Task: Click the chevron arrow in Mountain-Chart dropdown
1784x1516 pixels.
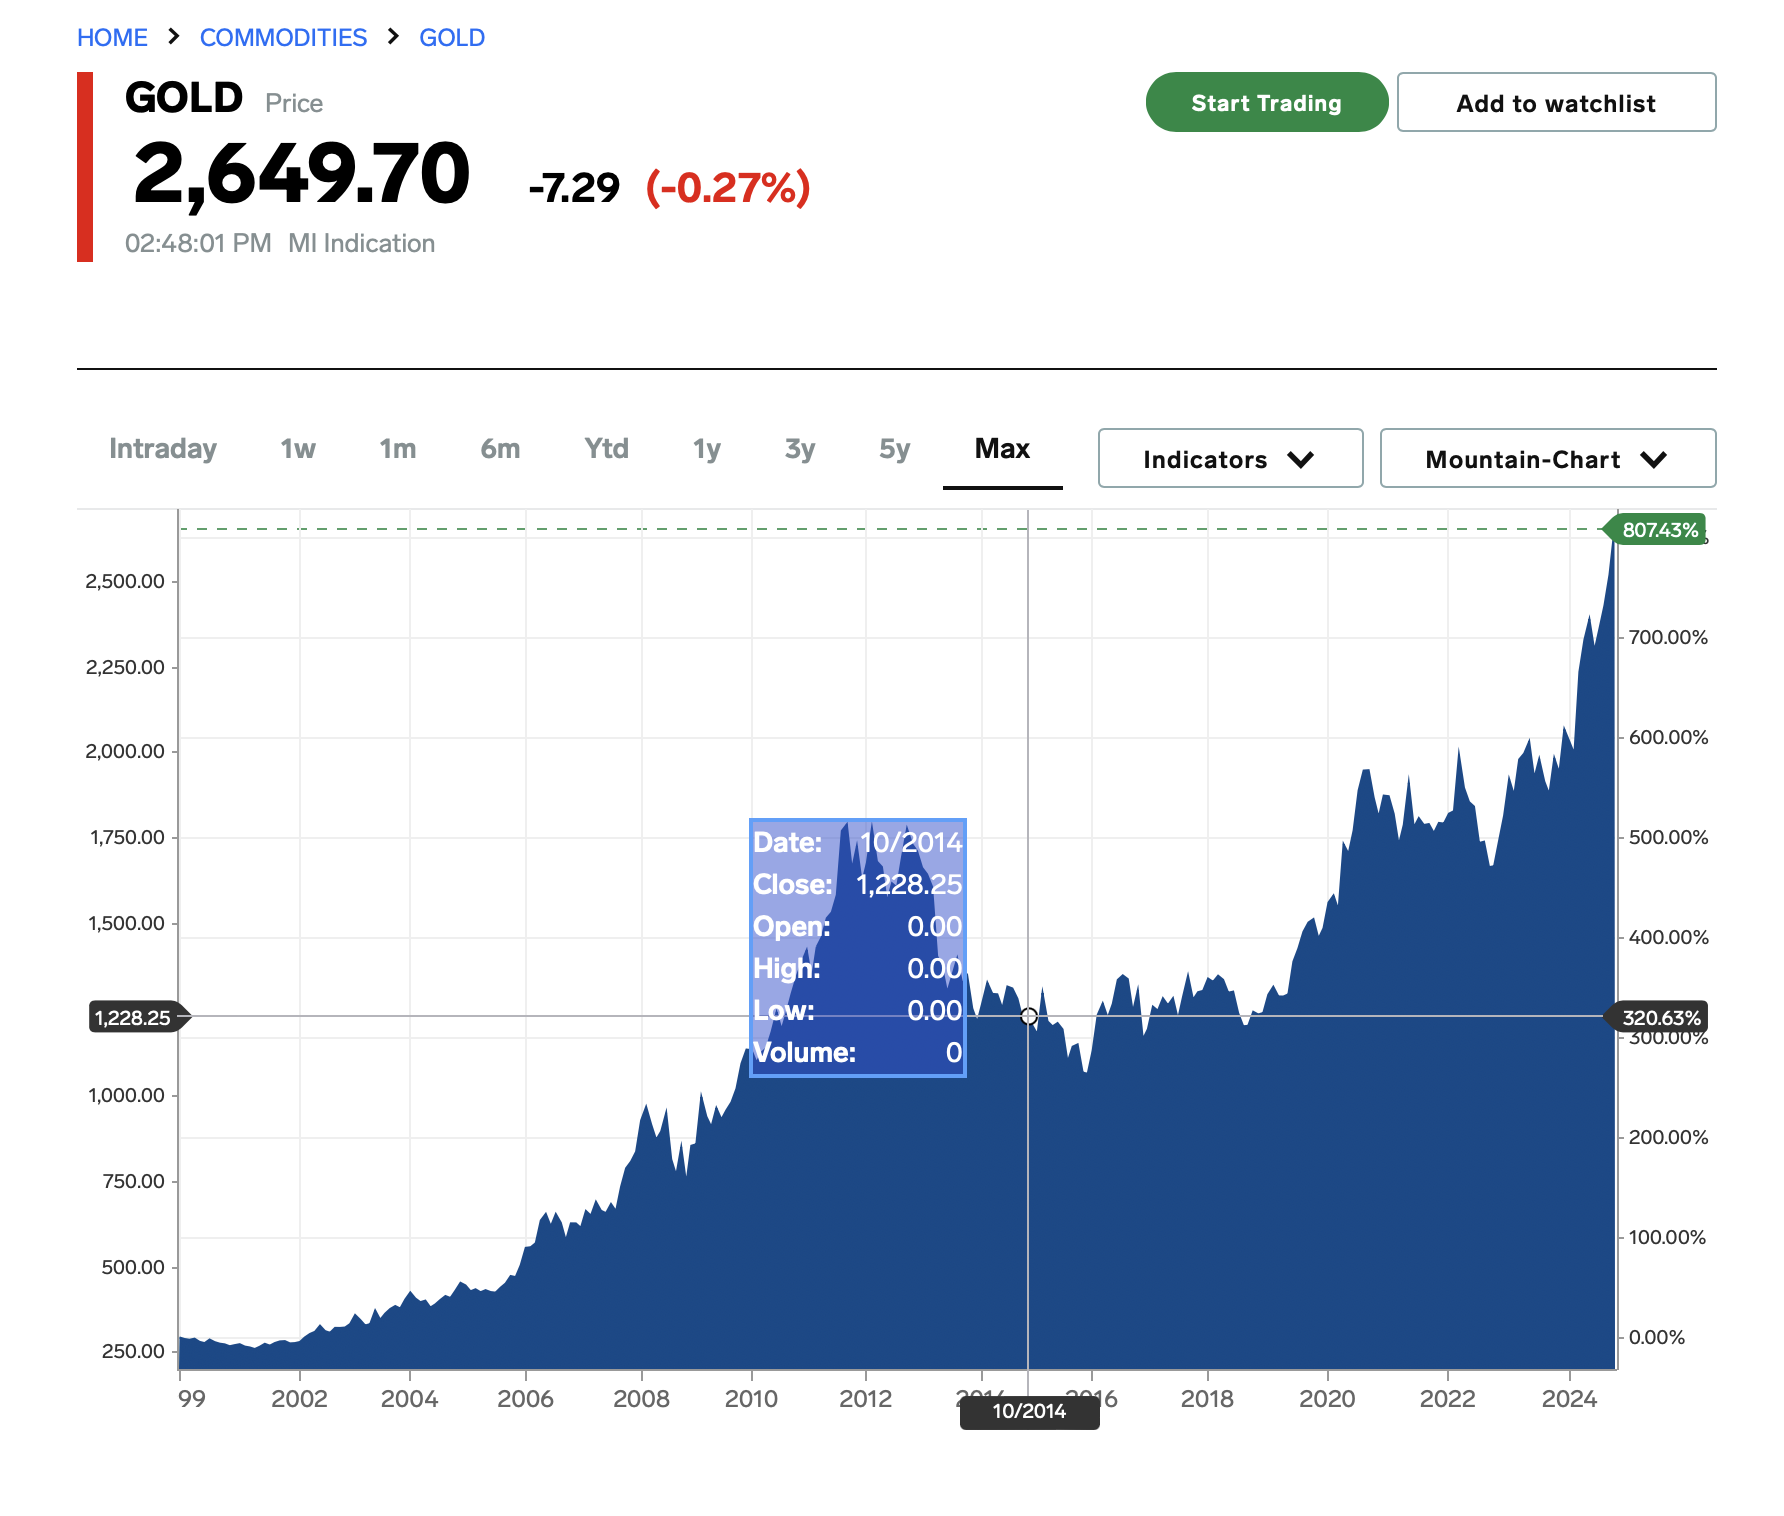Action: [1654, 460]
